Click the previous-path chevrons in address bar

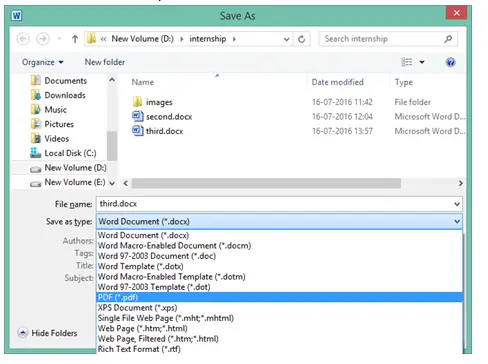point(103,39)
